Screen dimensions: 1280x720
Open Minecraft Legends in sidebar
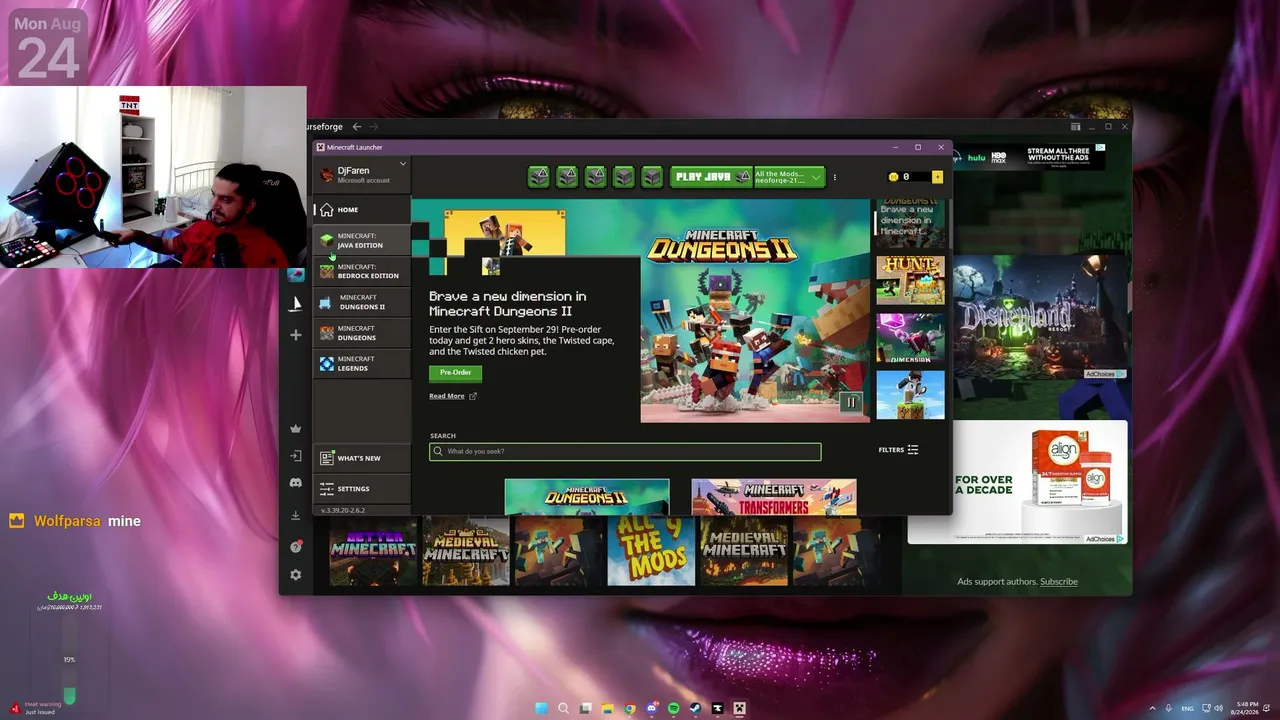[x=361, y=363]
